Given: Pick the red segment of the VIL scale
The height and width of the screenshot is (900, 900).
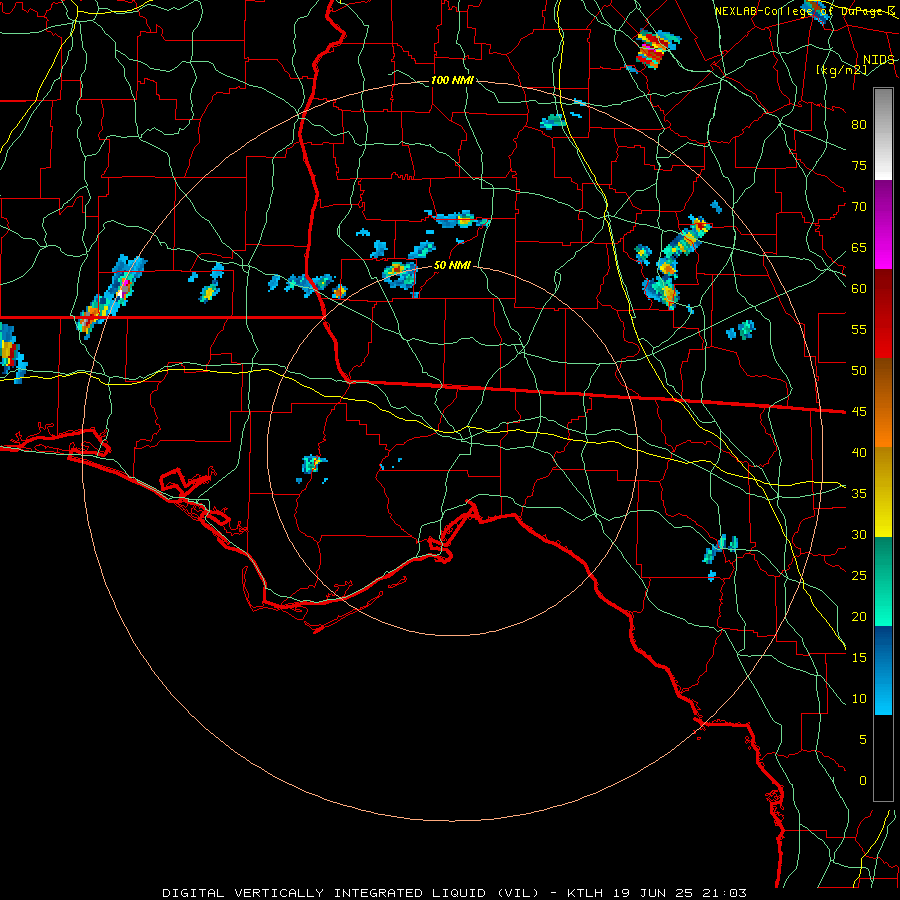Looking at the screenshot, I should 883,313.
